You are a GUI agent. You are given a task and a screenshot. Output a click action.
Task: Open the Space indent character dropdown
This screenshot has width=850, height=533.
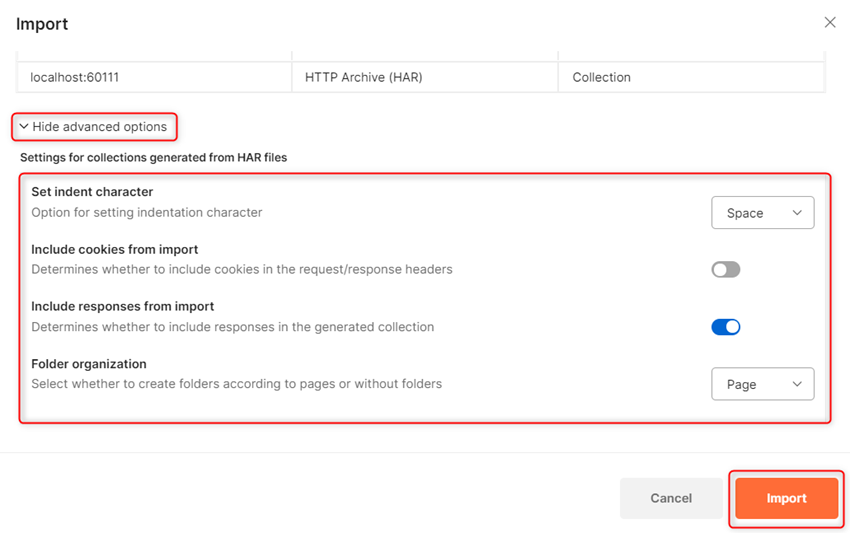pyautogui.click(x=761, y=213)
